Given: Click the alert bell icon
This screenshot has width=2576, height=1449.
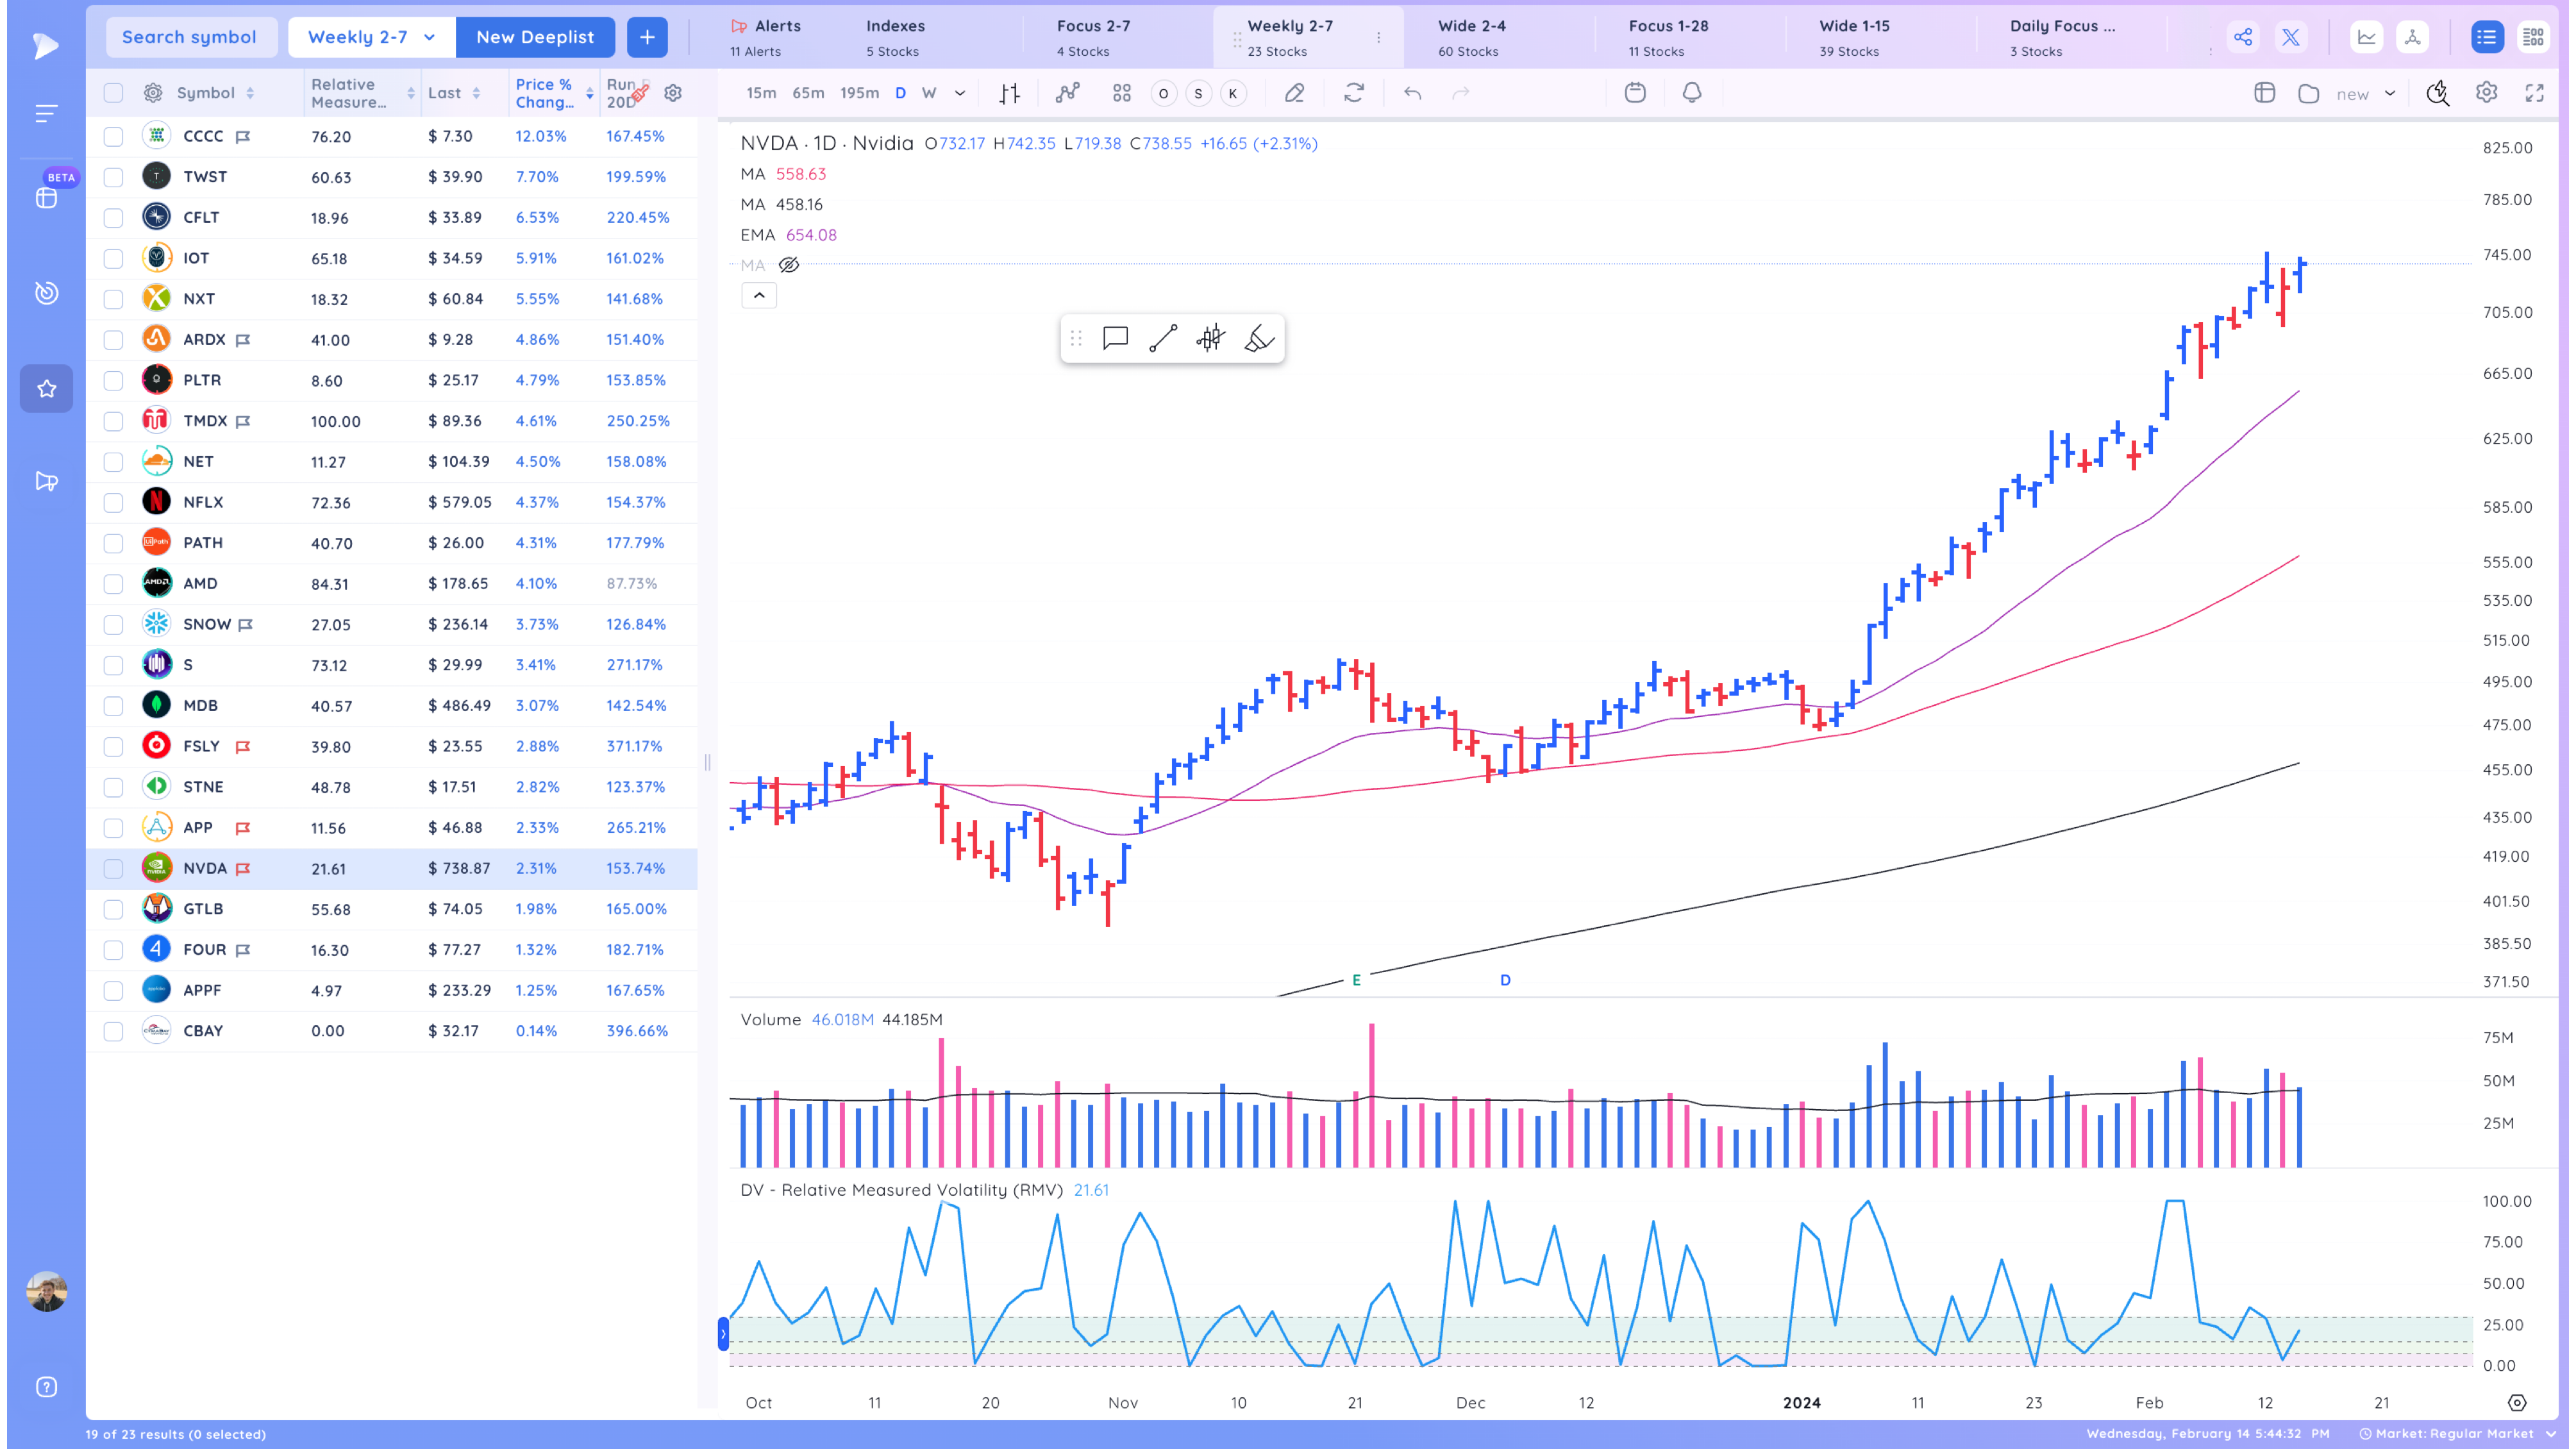Looking at the screenshot, I should tap(1692, 93).
